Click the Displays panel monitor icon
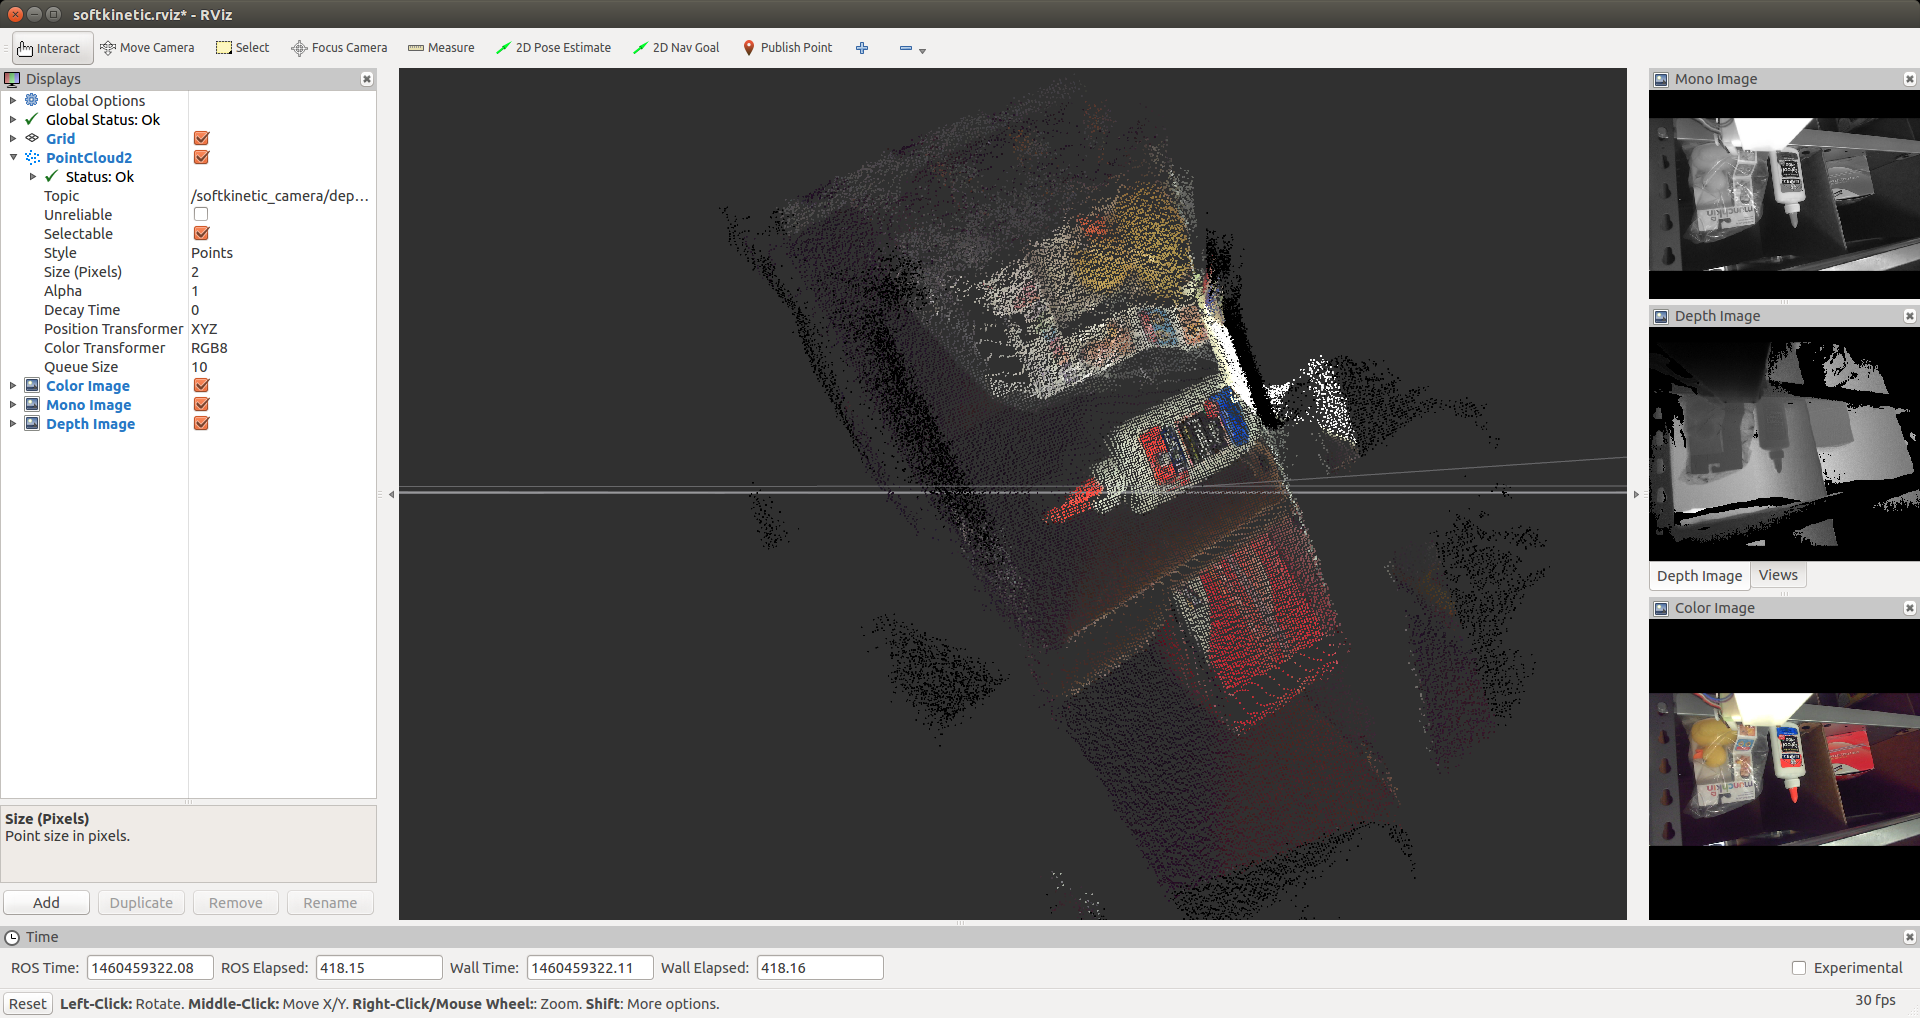1920x1018 pixels. tap(13, 79)
